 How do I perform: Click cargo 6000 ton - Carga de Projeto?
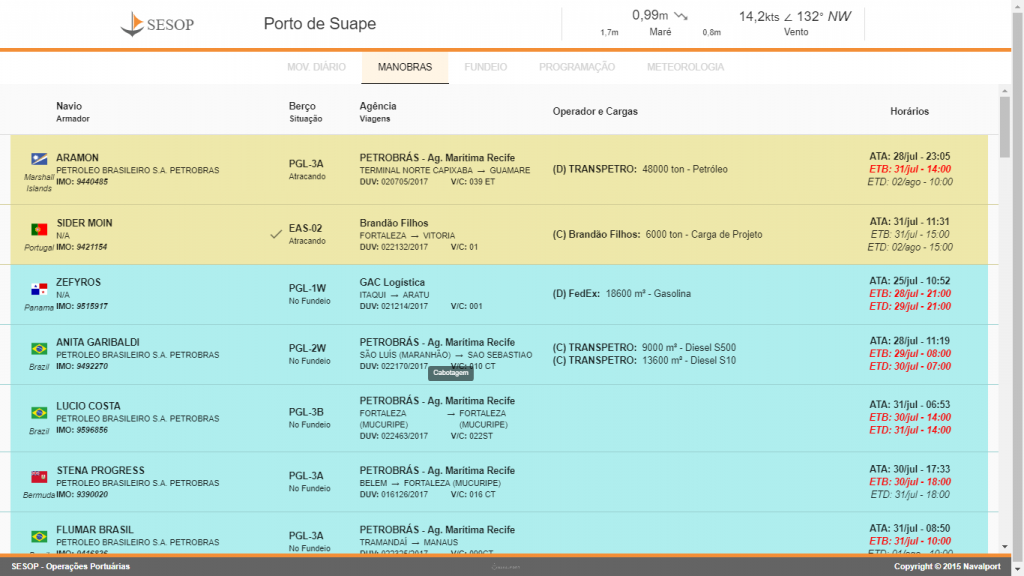(x=704, y=234)
